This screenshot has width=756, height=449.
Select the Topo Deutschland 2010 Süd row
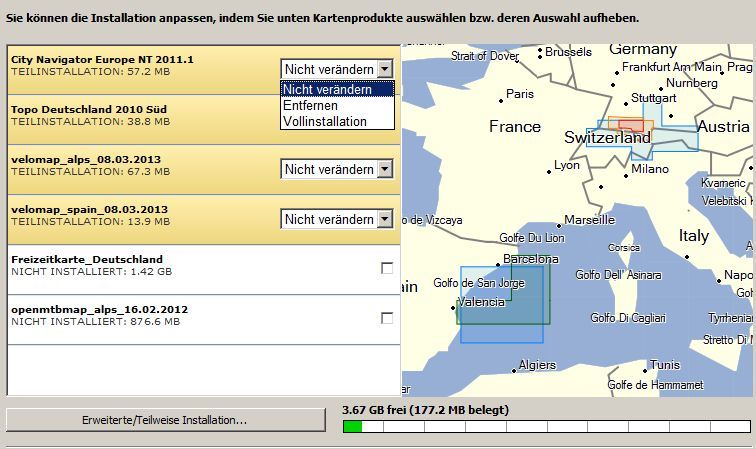click(x=90, y=109)
